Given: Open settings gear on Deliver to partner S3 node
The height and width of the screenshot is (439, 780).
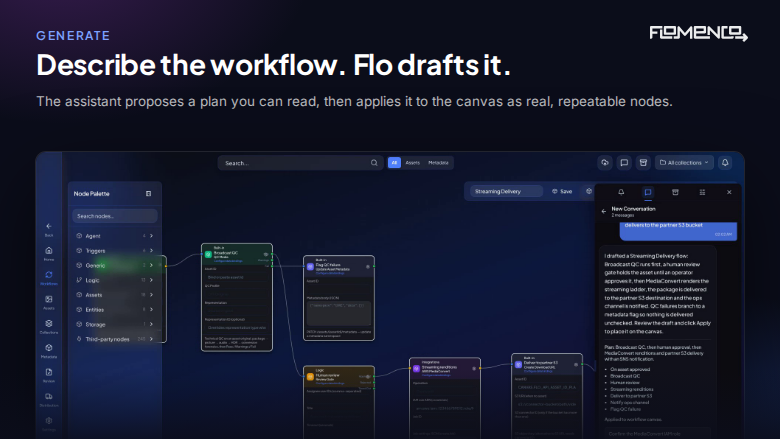Looking at the screenshot, I should click(576, 364).
